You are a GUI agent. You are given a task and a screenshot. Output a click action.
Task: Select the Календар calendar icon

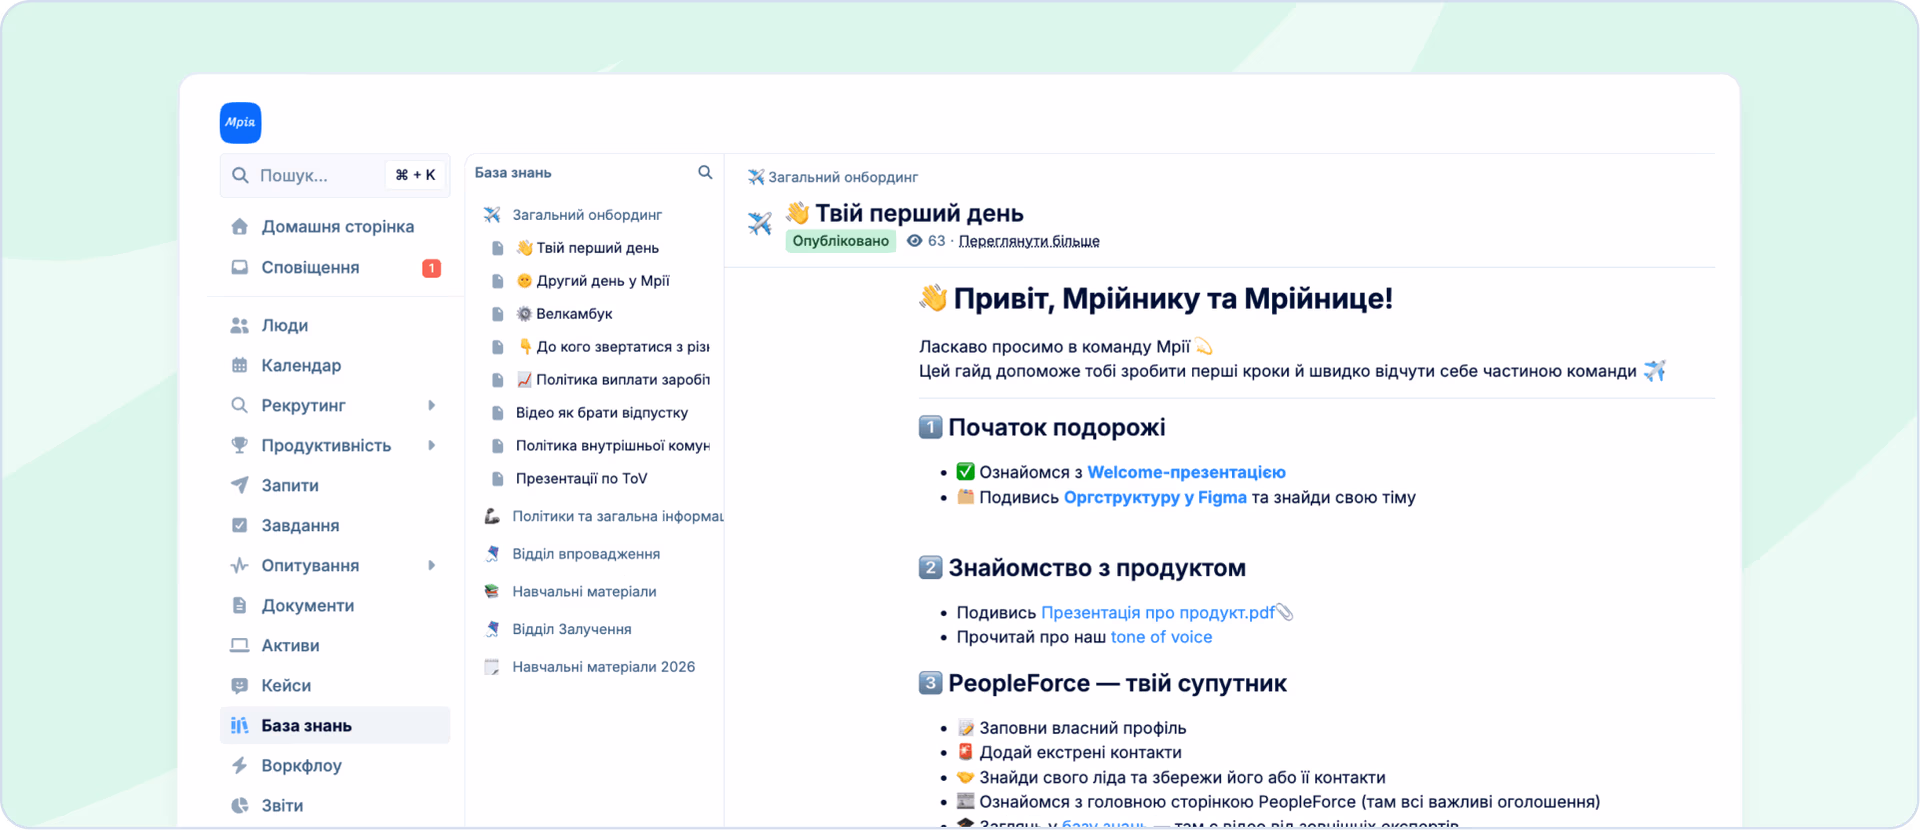coord(239,365)
